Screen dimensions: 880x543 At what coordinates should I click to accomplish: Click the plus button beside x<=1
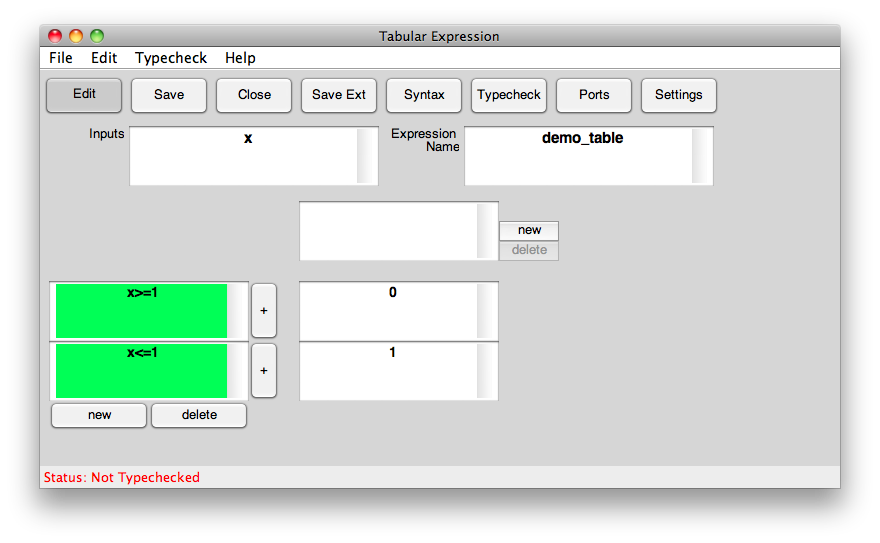264,371
